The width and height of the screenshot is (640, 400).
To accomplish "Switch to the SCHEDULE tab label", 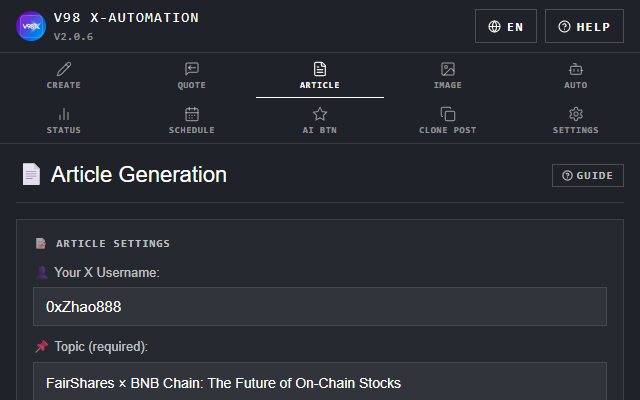I will tap(192, 130).
